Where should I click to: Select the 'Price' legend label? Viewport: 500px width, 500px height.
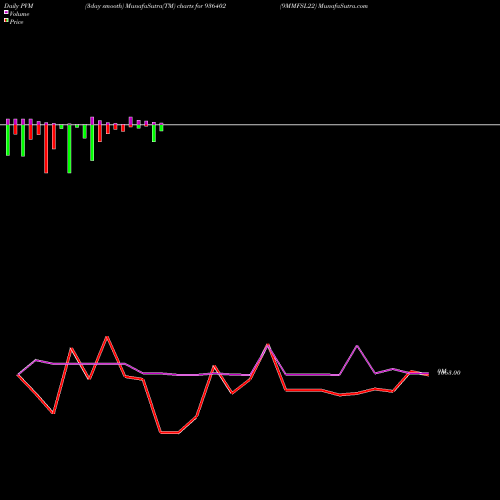click(16, 22)
